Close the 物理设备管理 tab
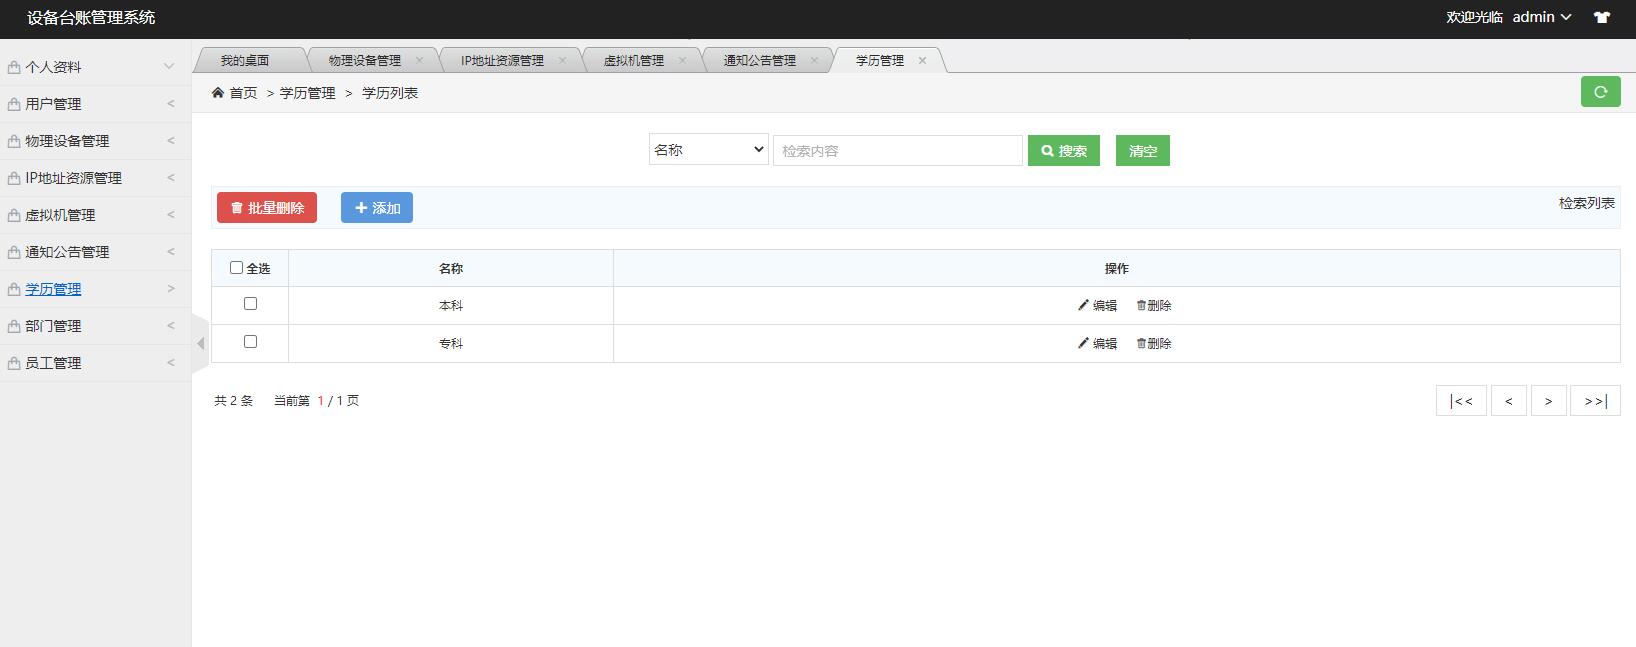This screenshot has height=647, width=1636. [419, 60]
